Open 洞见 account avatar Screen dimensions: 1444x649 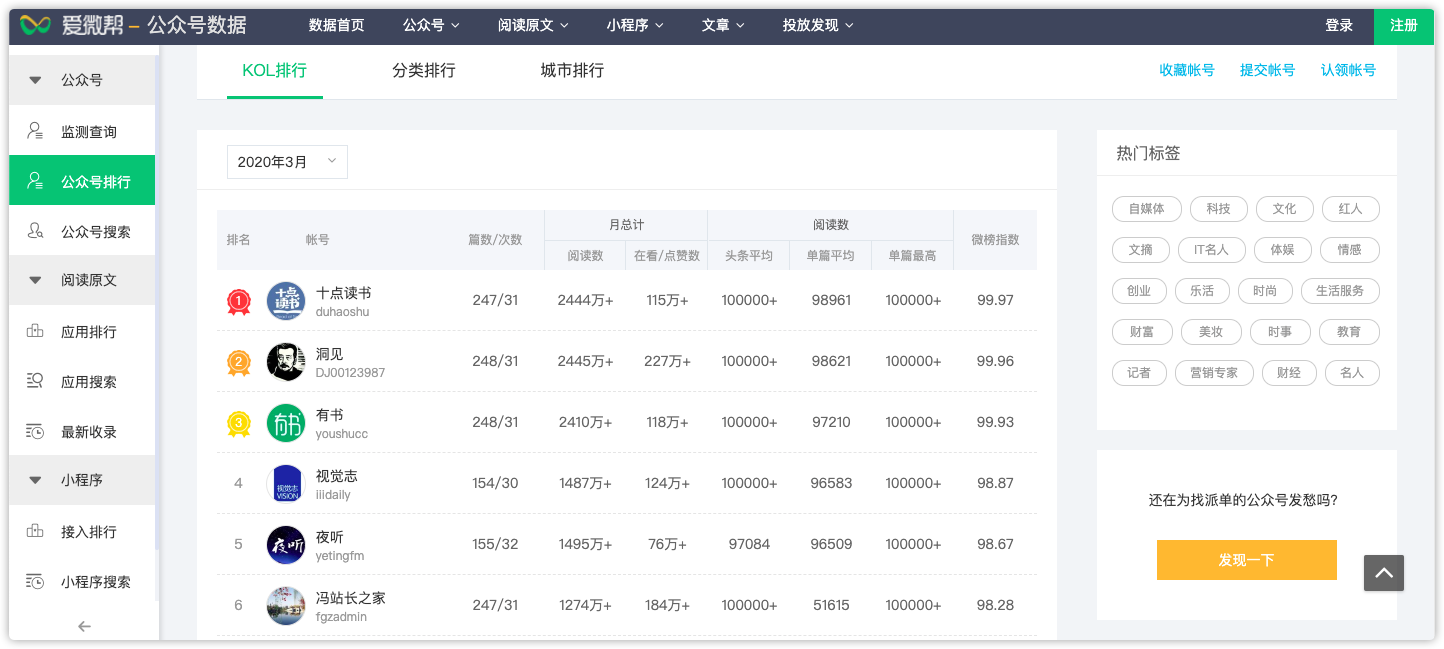coord(286,362)
